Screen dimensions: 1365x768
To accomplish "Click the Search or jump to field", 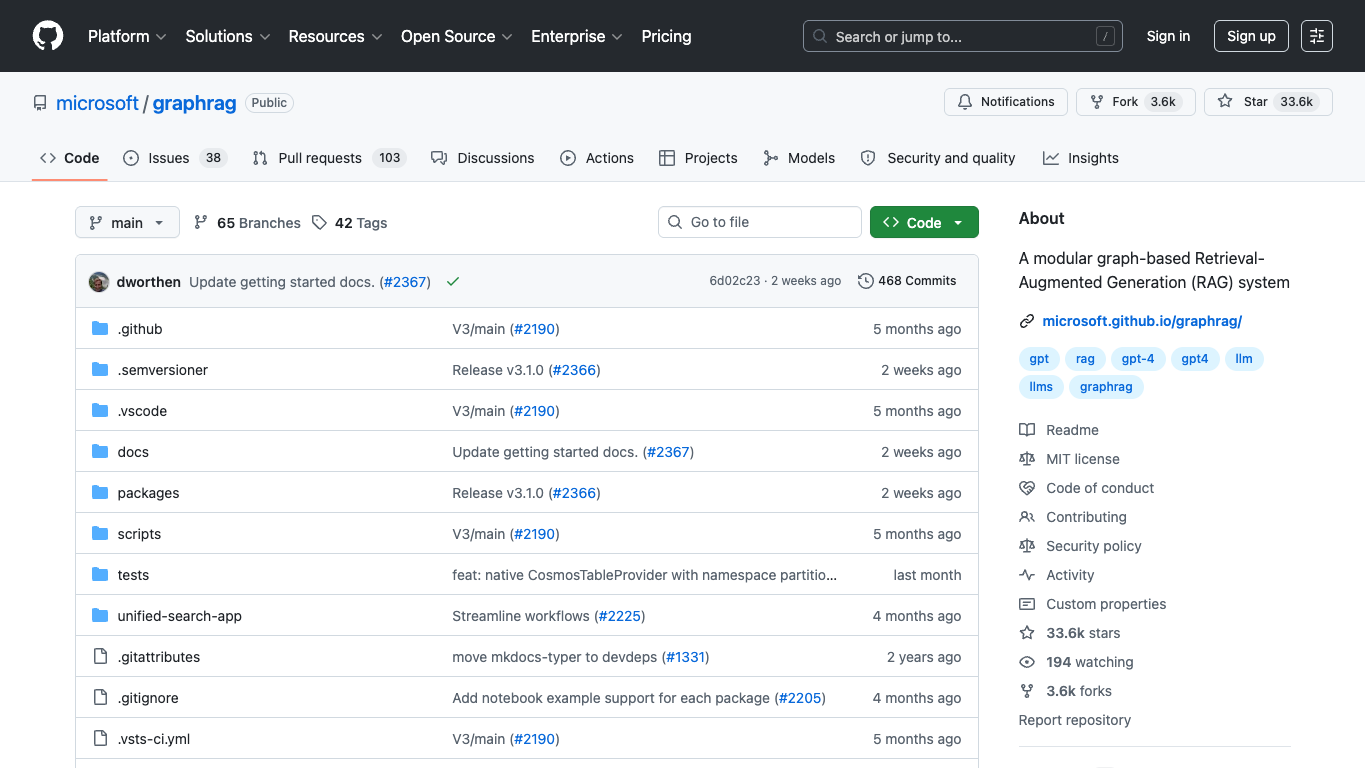I will [x=963, y=36].
